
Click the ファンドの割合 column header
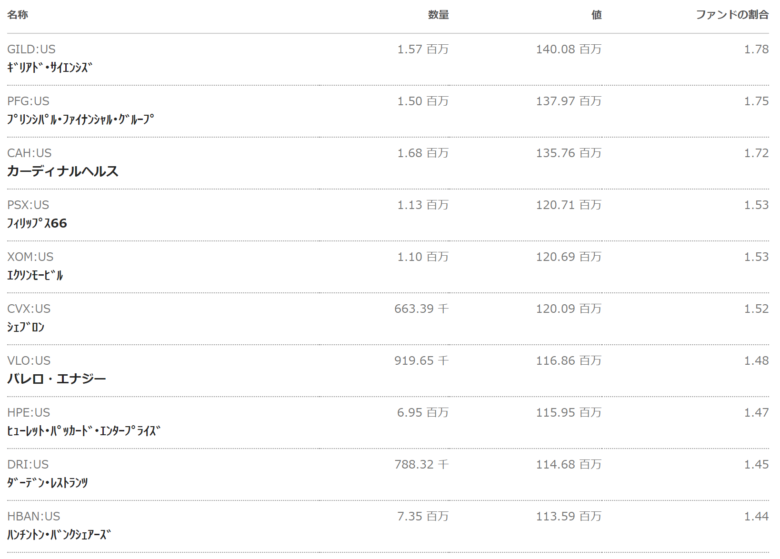pyautogui.click(x=732, y=15)
